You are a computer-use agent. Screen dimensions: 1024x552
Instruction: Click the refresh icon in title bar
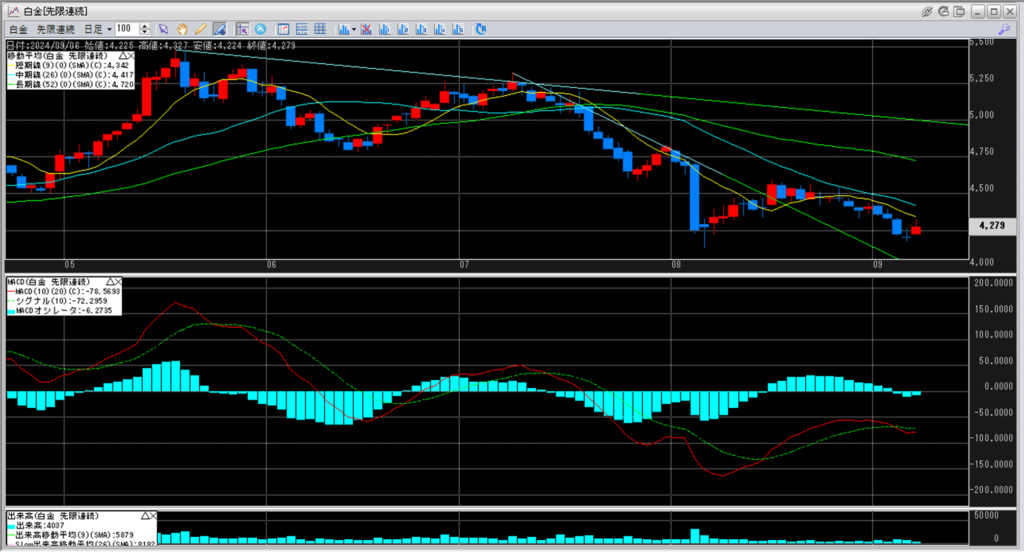(943, 11)
